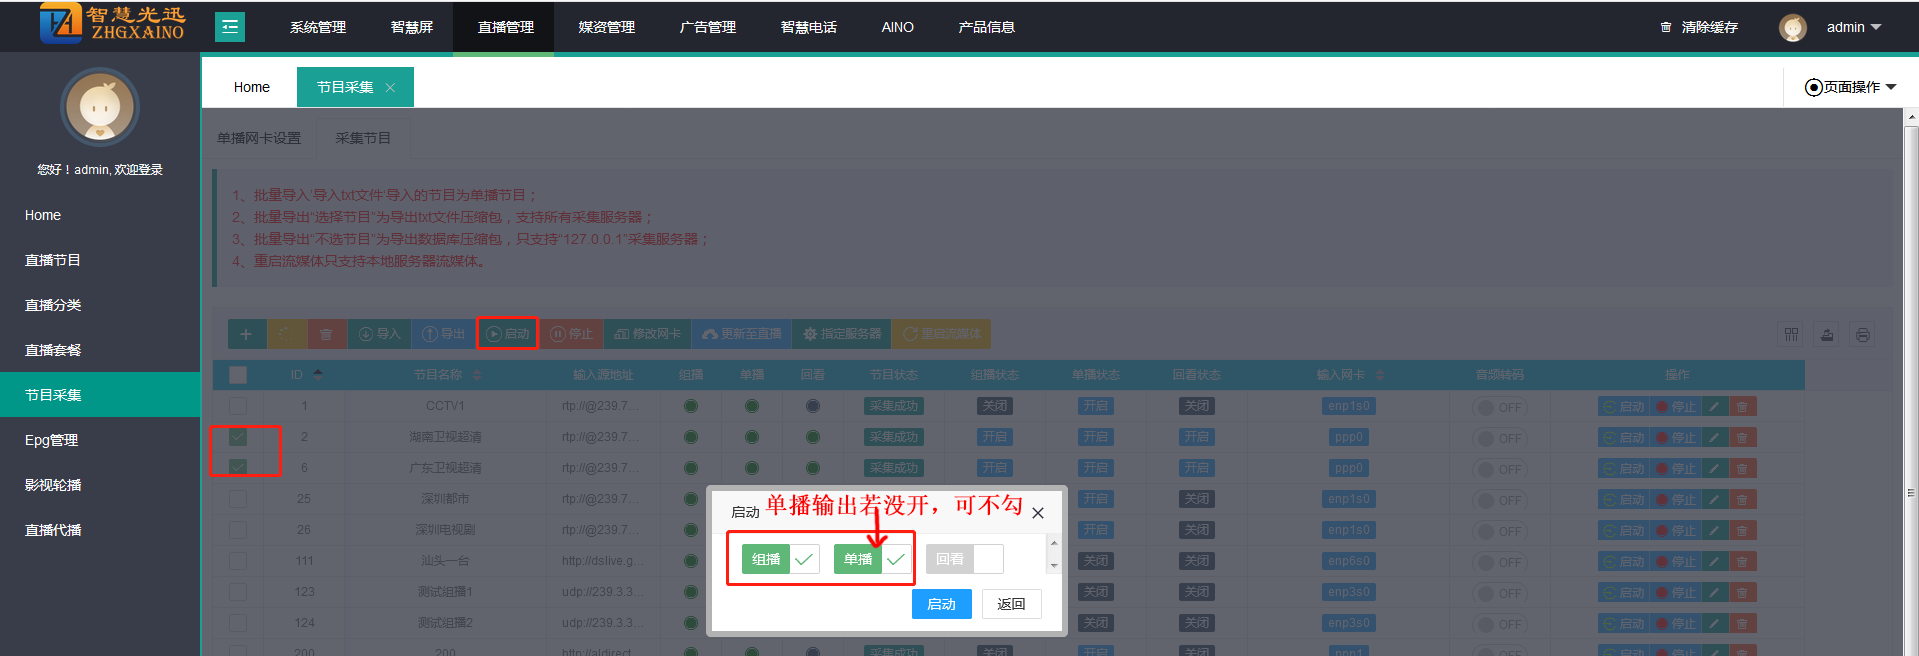Click the green add (+) toolbar button
This screenshot has width=1919, height=656.
click(x=246, y=334)
